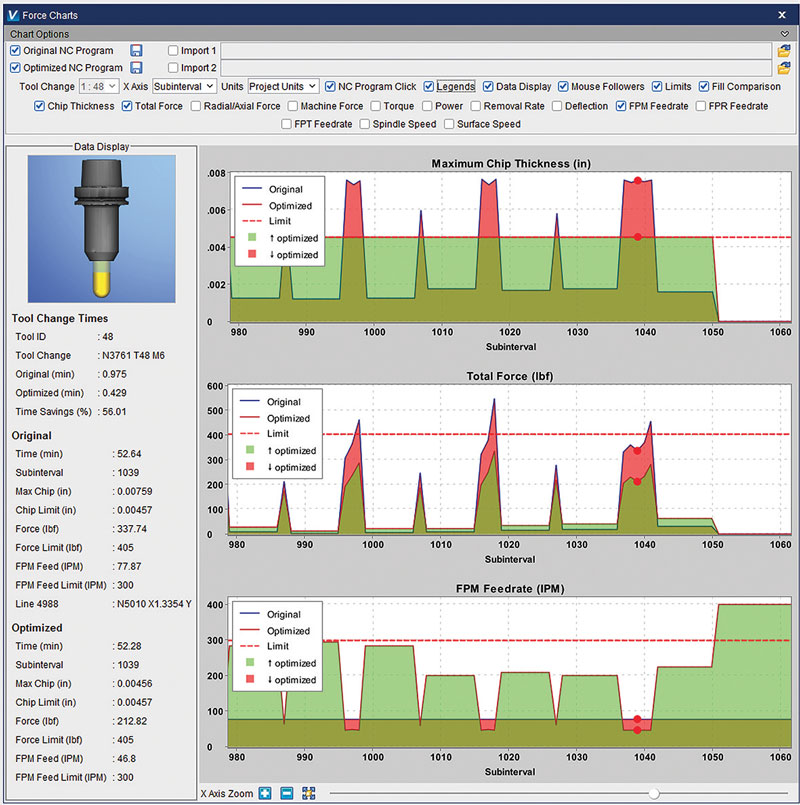
Task: Show the Machine Force chart
Action: point(293,106)
